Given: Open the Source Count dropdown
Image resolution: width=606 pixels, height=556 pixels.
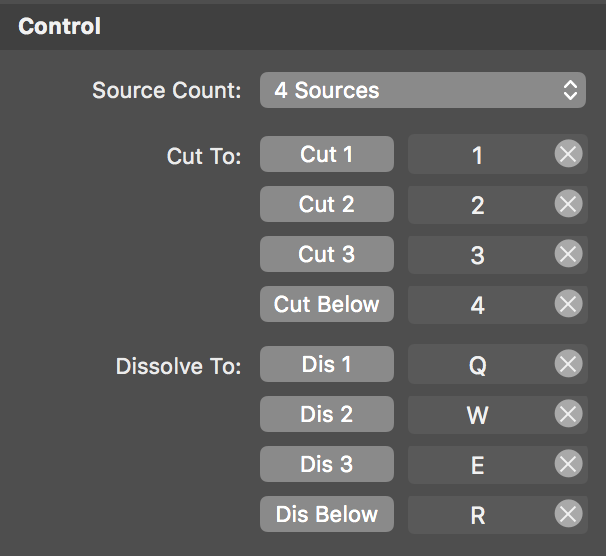Looking at the screenshot, I should tap(423, 90).
